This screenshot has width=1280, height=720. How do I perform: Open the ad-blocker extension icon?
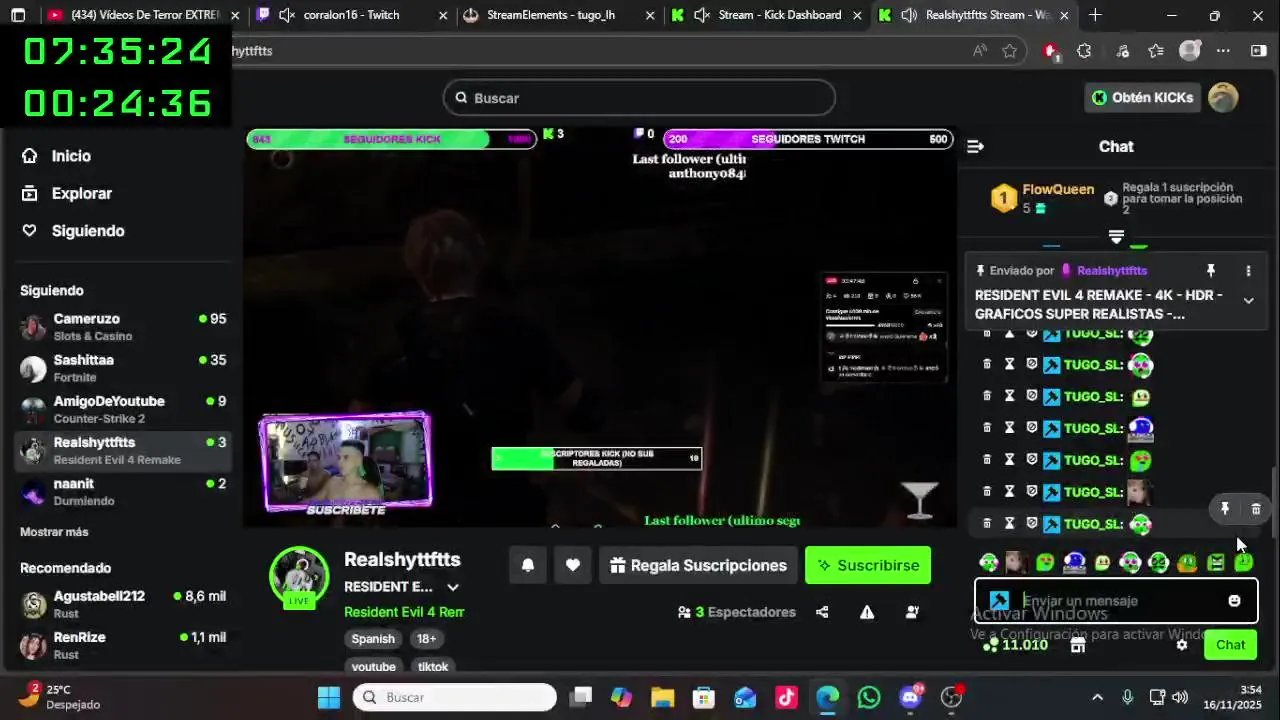(x=1050, y=51)
